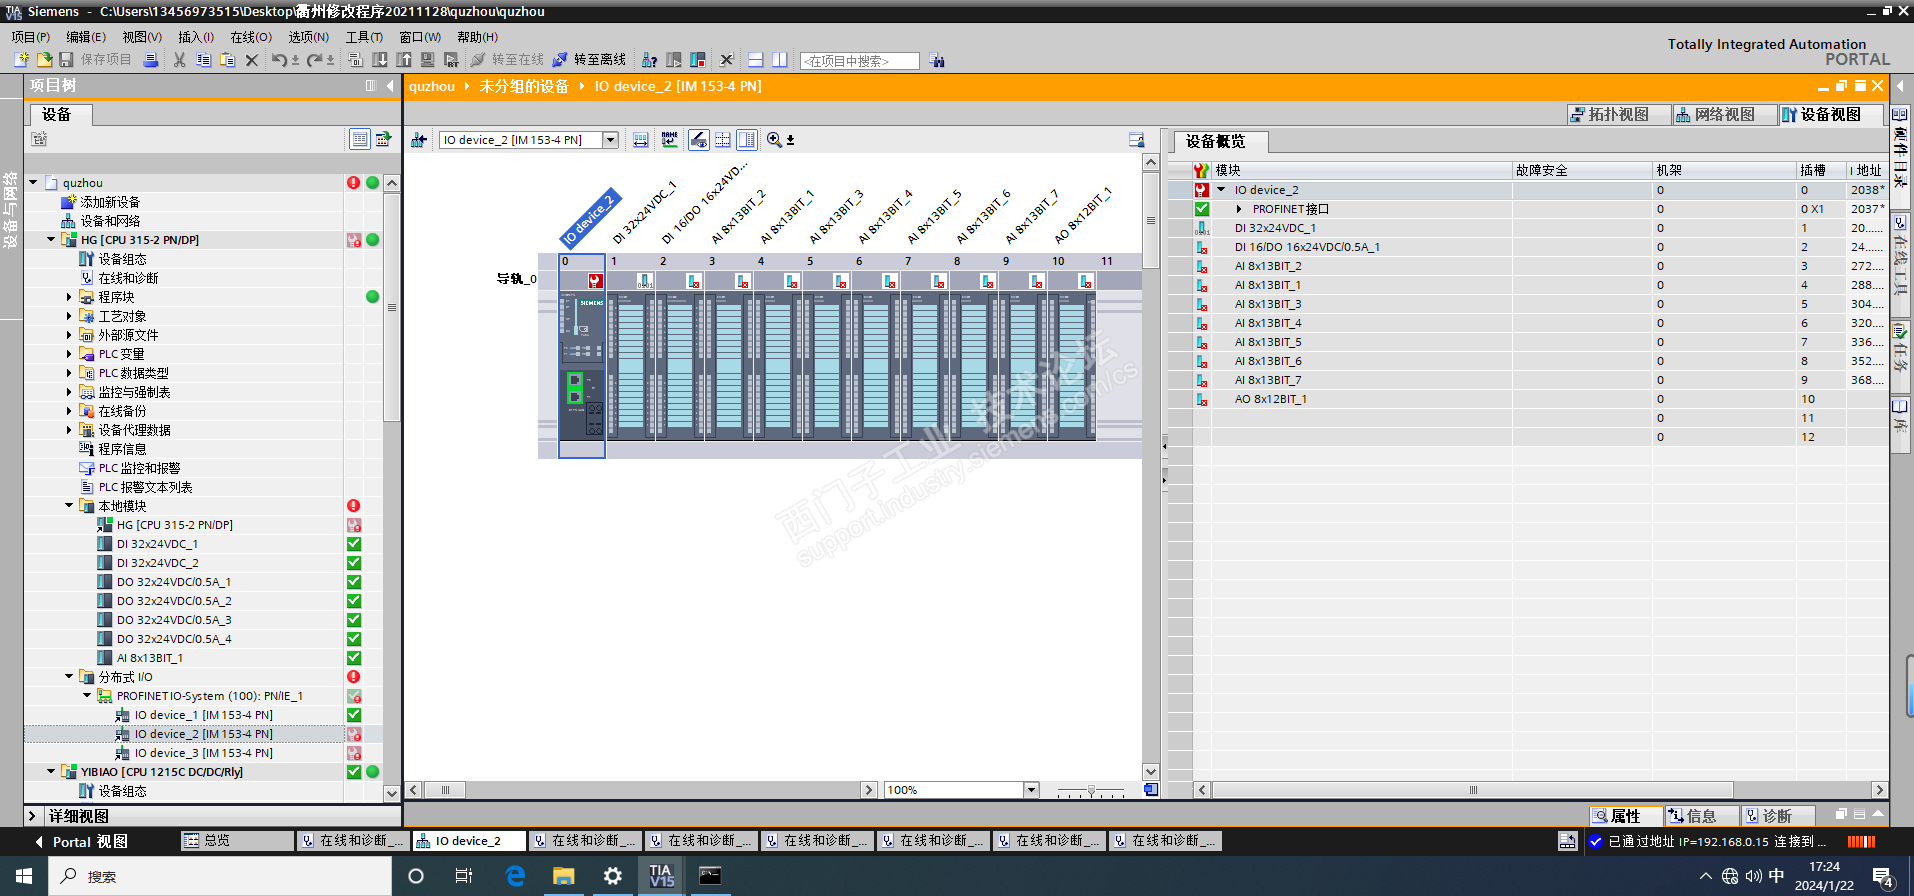
Task: Expand the 程序块 tree node
Action: coord(69,297)
